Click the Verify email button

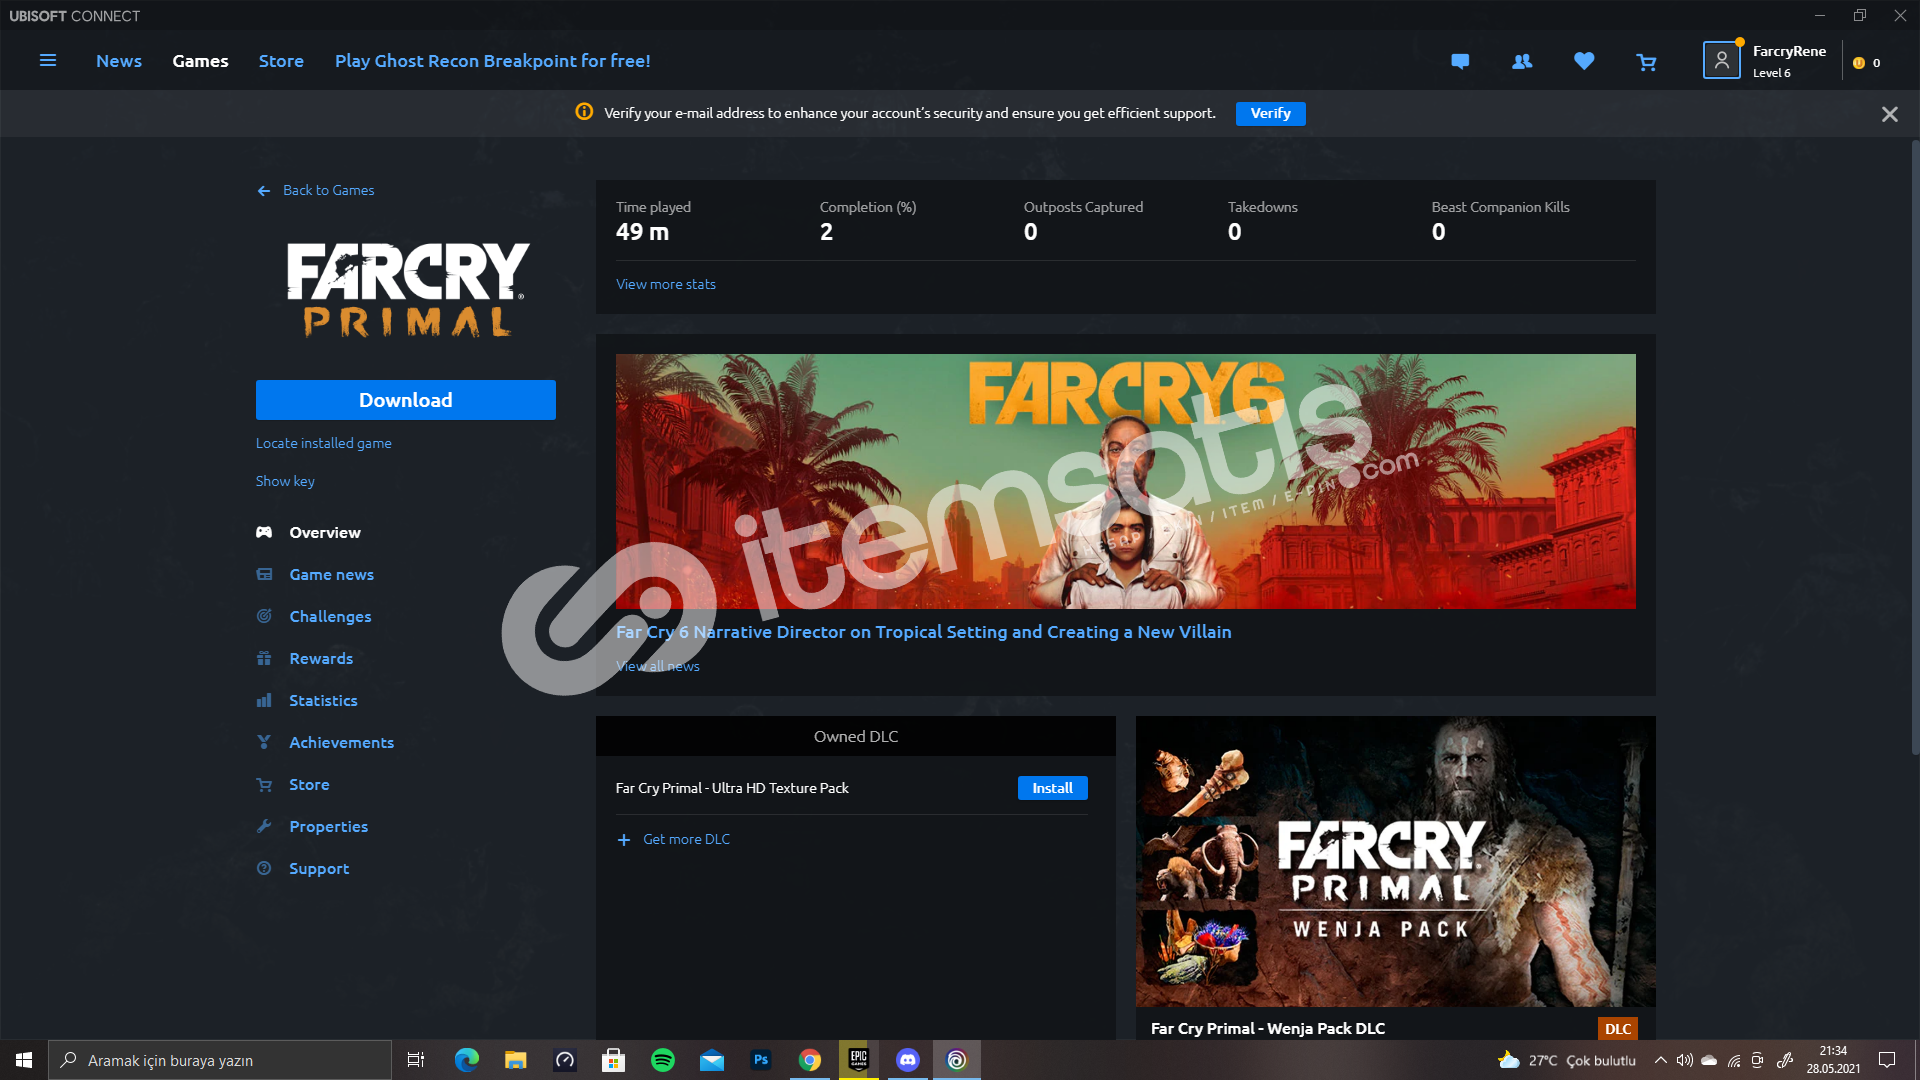pos(1270,113)
